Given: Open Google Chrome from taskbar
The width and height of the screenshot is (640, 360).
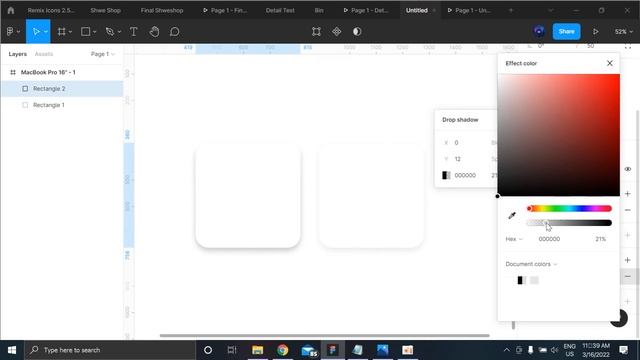Looking at the screenshot, I should pos(282,350).
